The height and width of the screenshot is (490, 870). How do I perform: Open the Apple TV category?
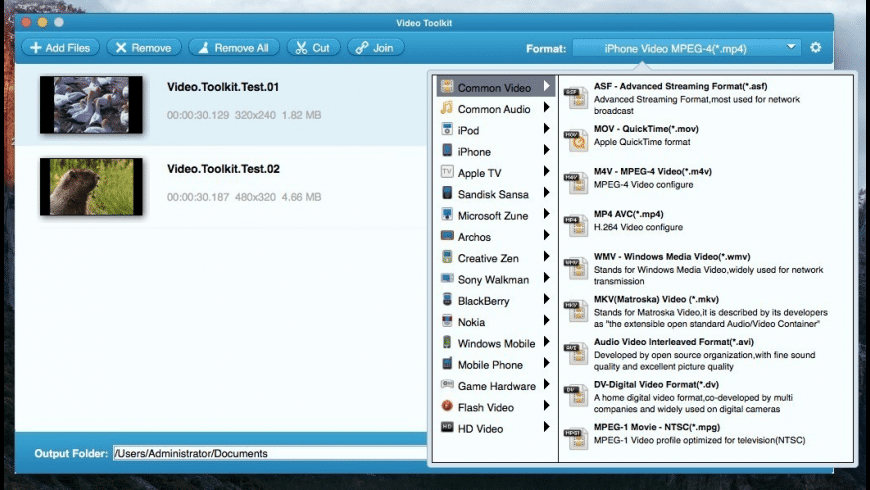click(x=495, y=173)
